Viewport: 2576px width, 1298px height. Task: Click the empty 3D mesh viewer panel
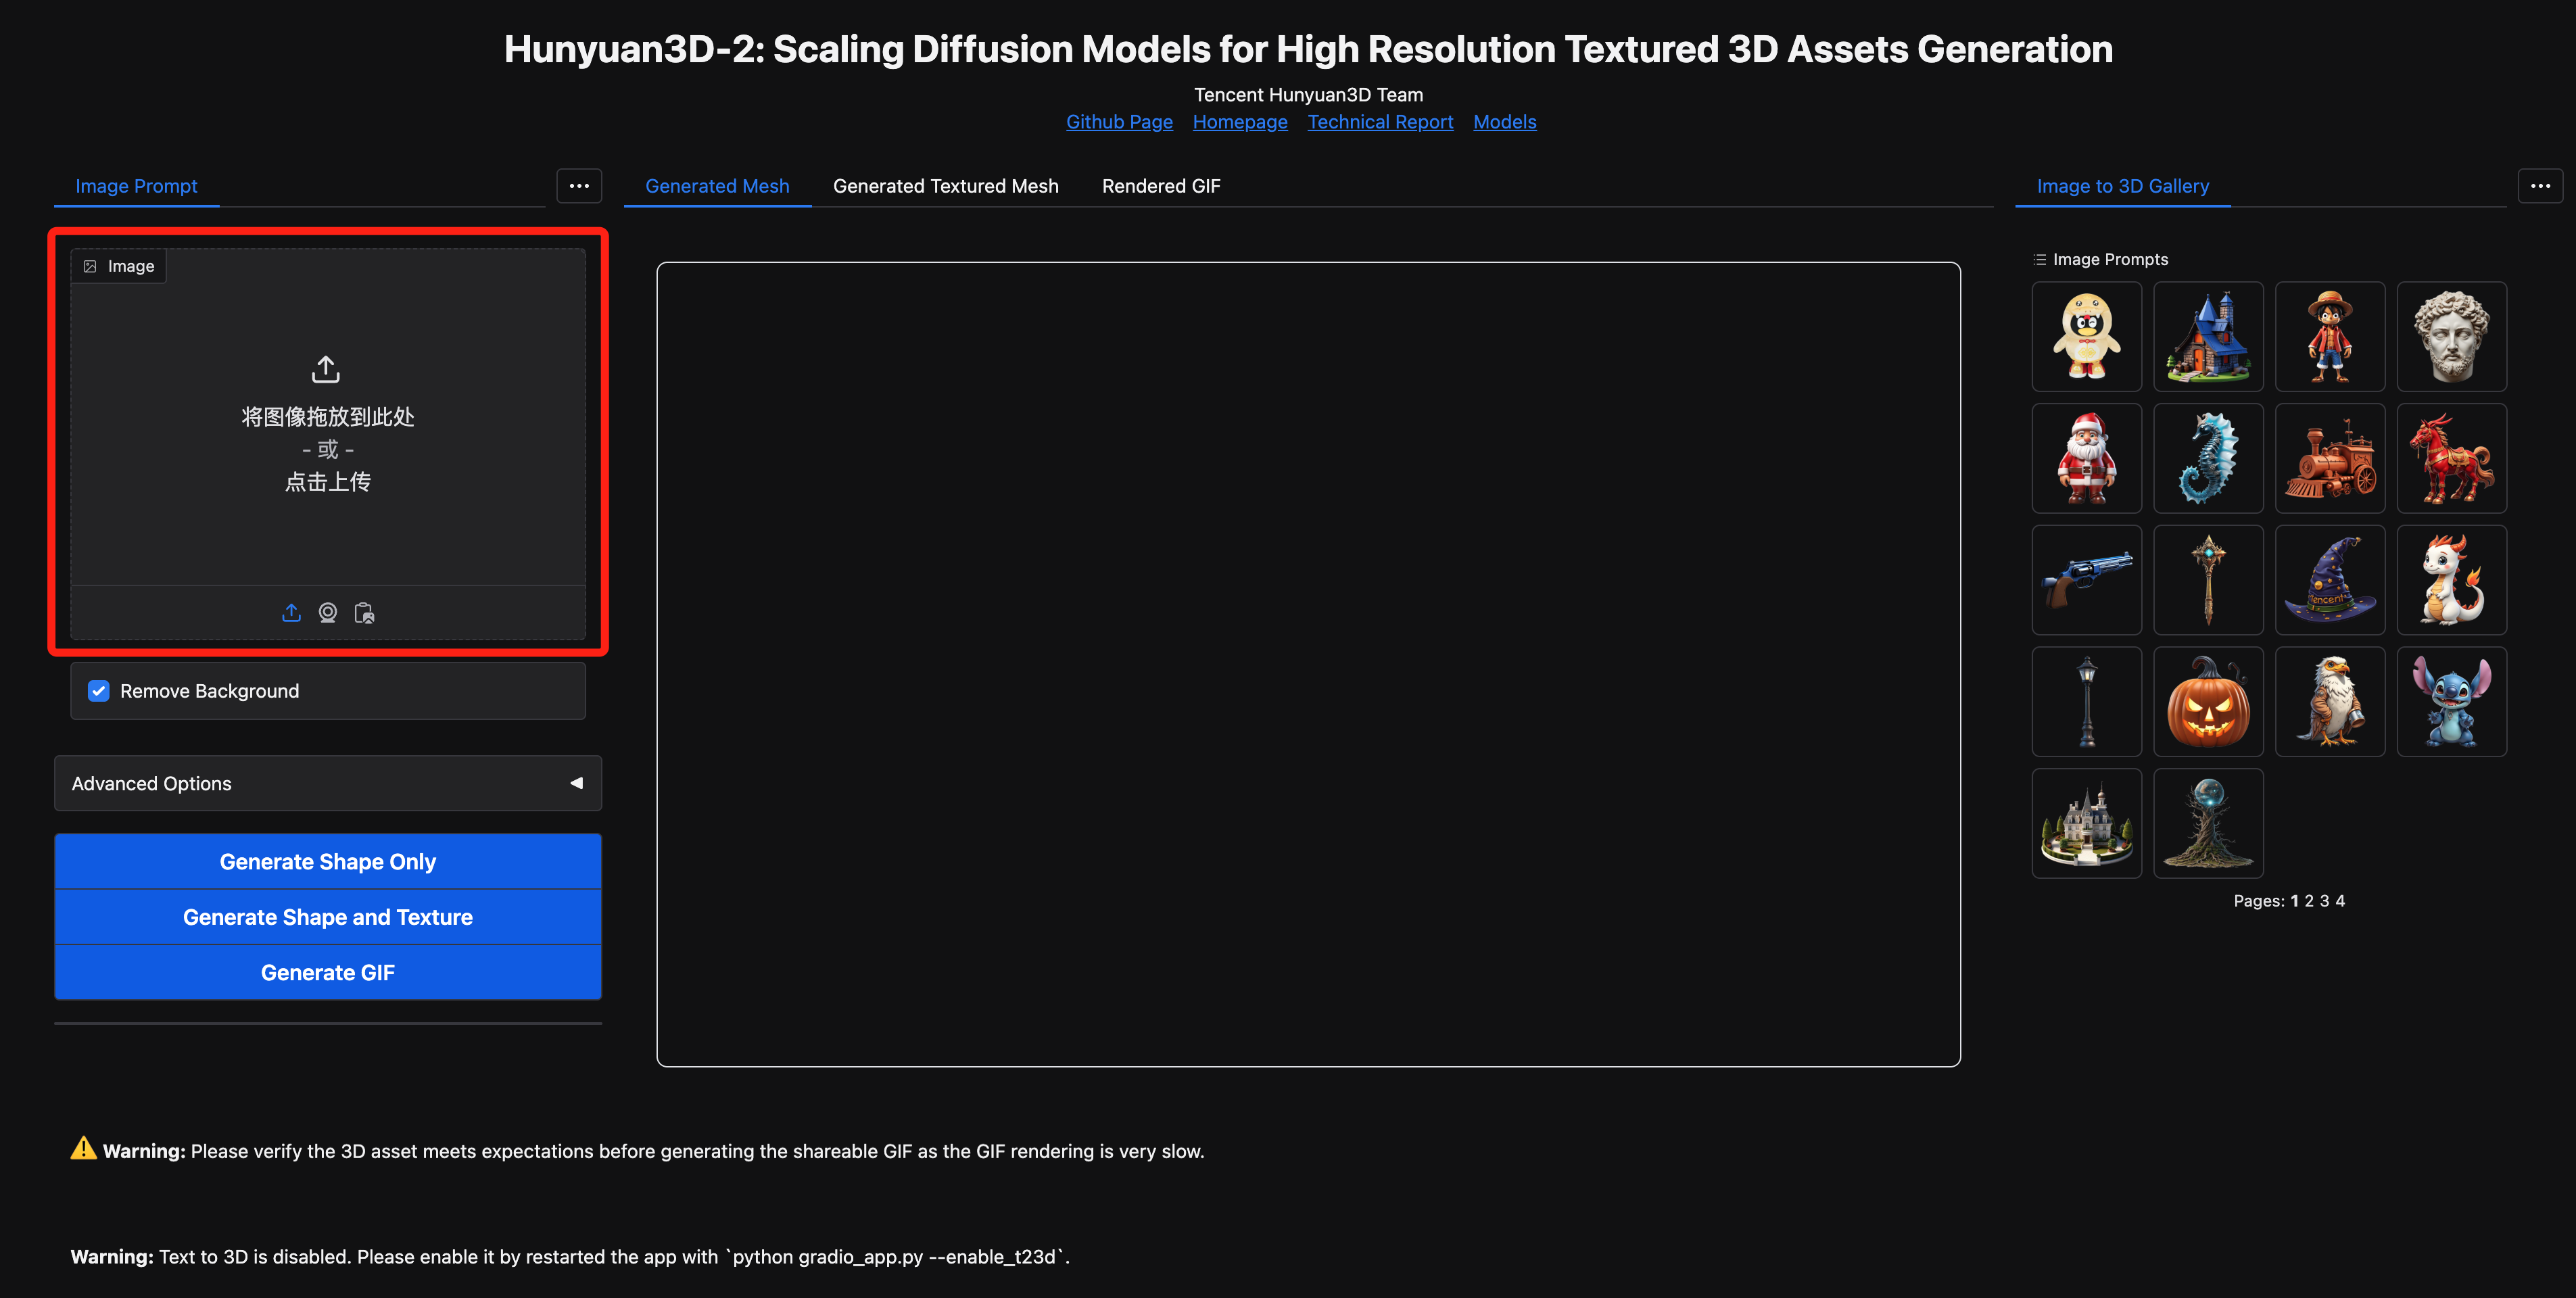click(1308, 664)
